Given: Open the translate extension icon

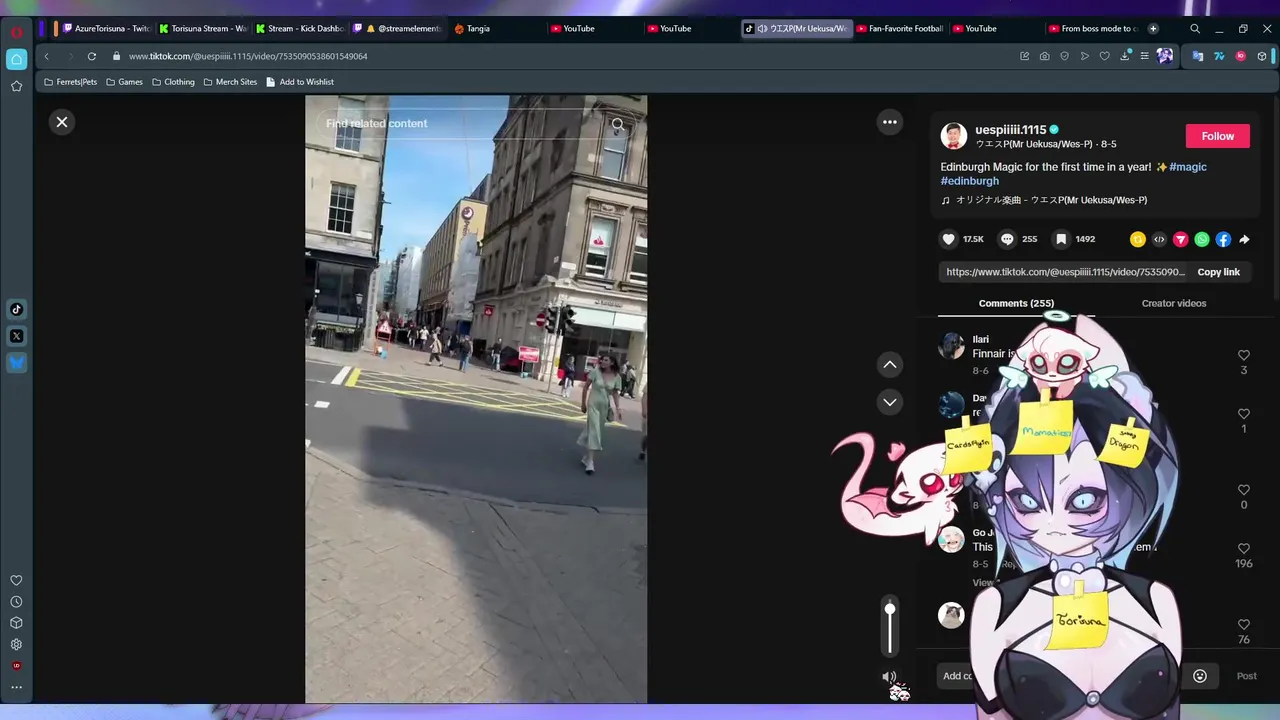Looking at the screenshot, I should [1198, 56].
